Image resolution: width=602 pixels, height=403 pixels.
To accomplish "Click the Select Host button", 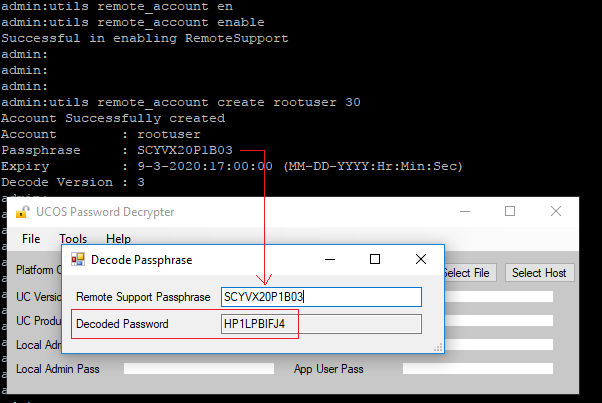I will pyautogui.click(x=539, y=273).
